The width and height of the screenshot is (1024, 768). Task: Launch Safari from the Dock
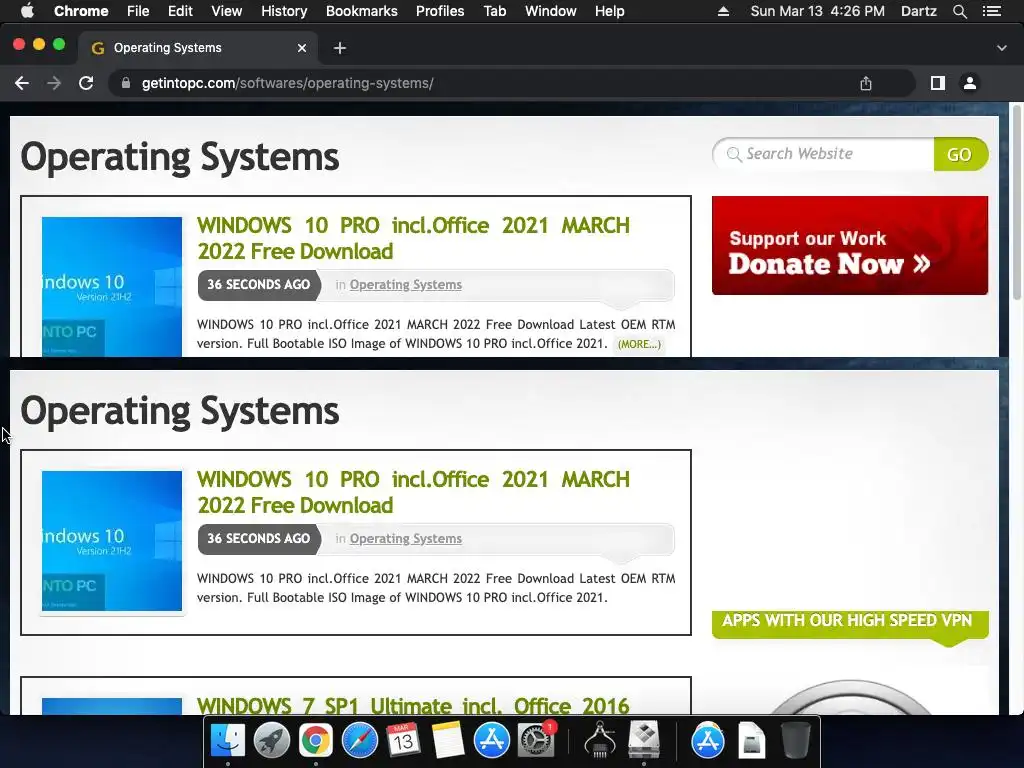point(359,741)
